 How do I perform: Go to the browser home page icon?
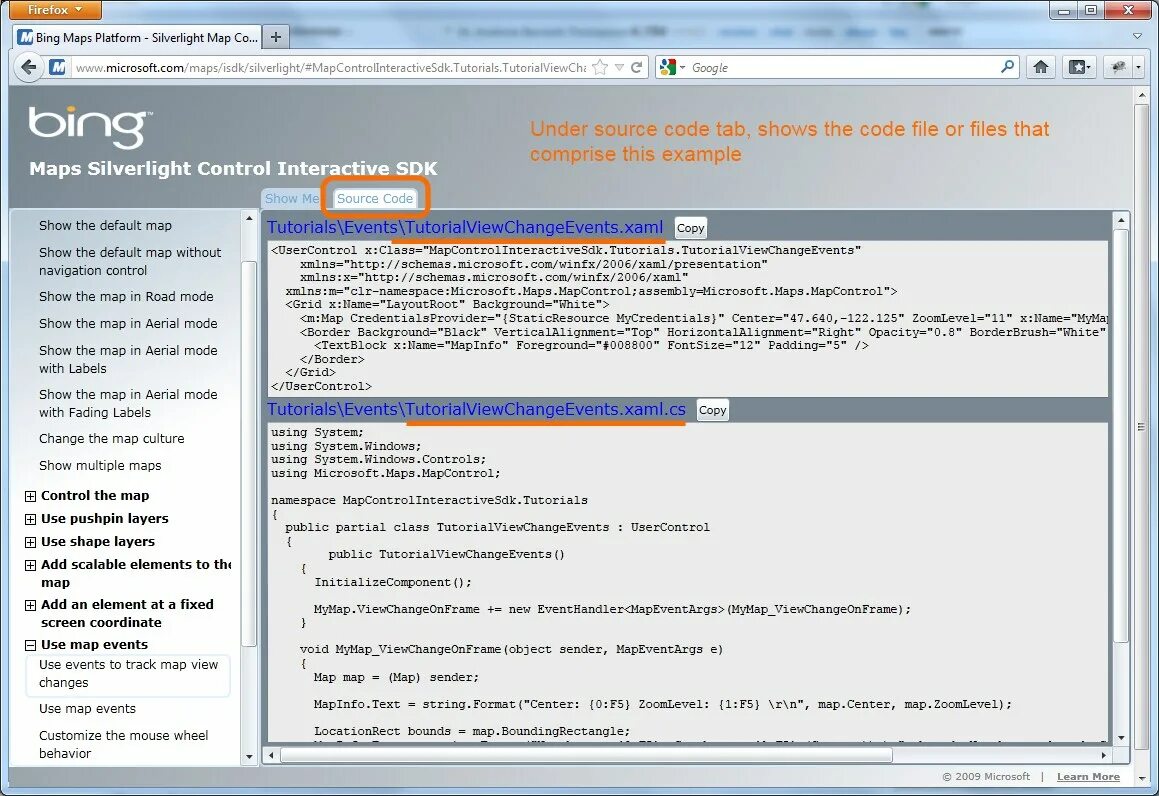coord(1041,67)
